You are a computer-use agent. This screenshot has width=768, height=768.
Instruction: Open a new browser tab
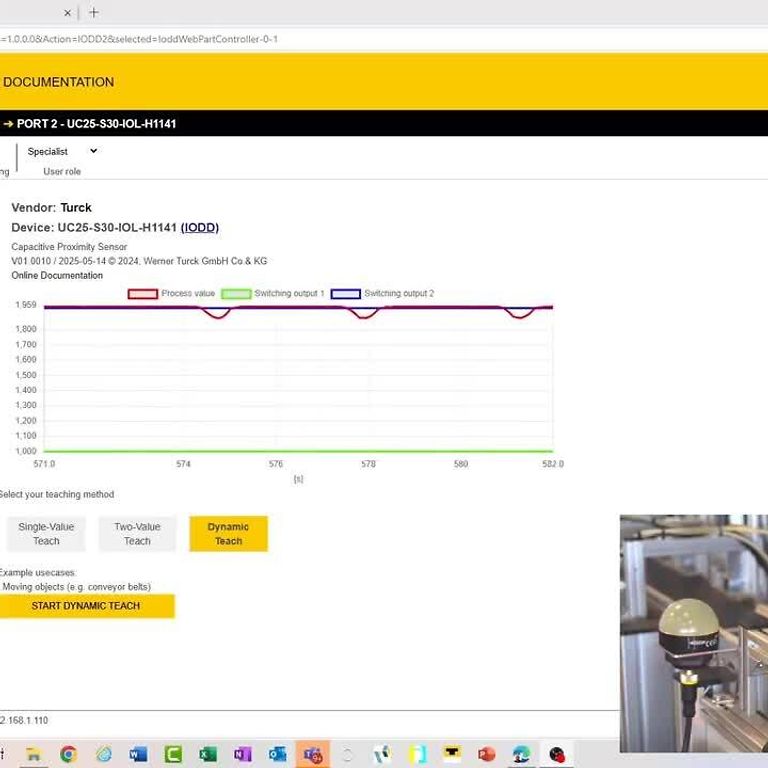(94, 13)
